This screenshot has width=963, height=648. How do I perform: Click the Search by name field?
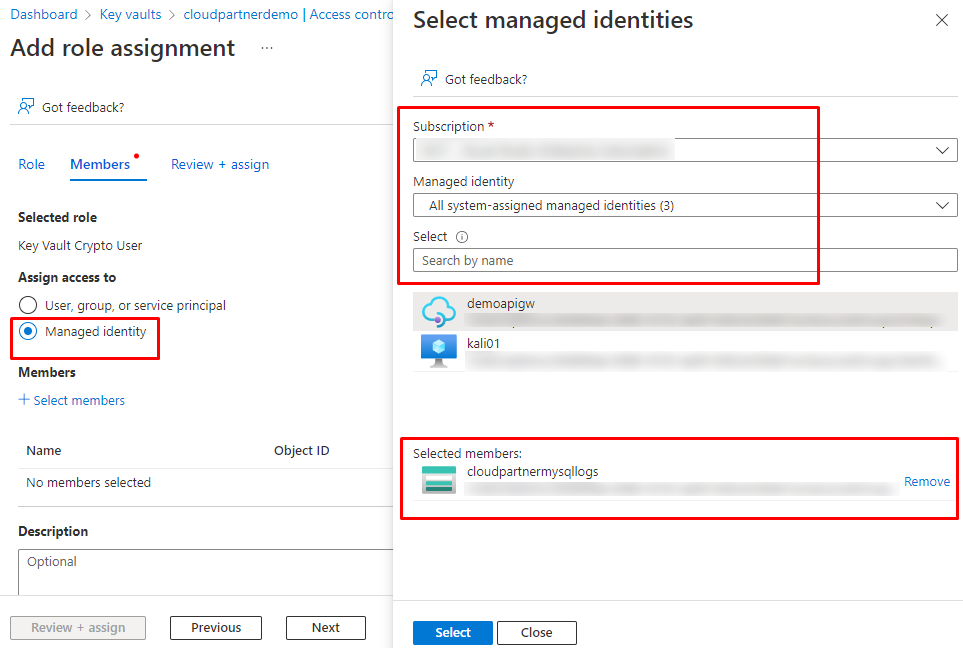(685, 260)
